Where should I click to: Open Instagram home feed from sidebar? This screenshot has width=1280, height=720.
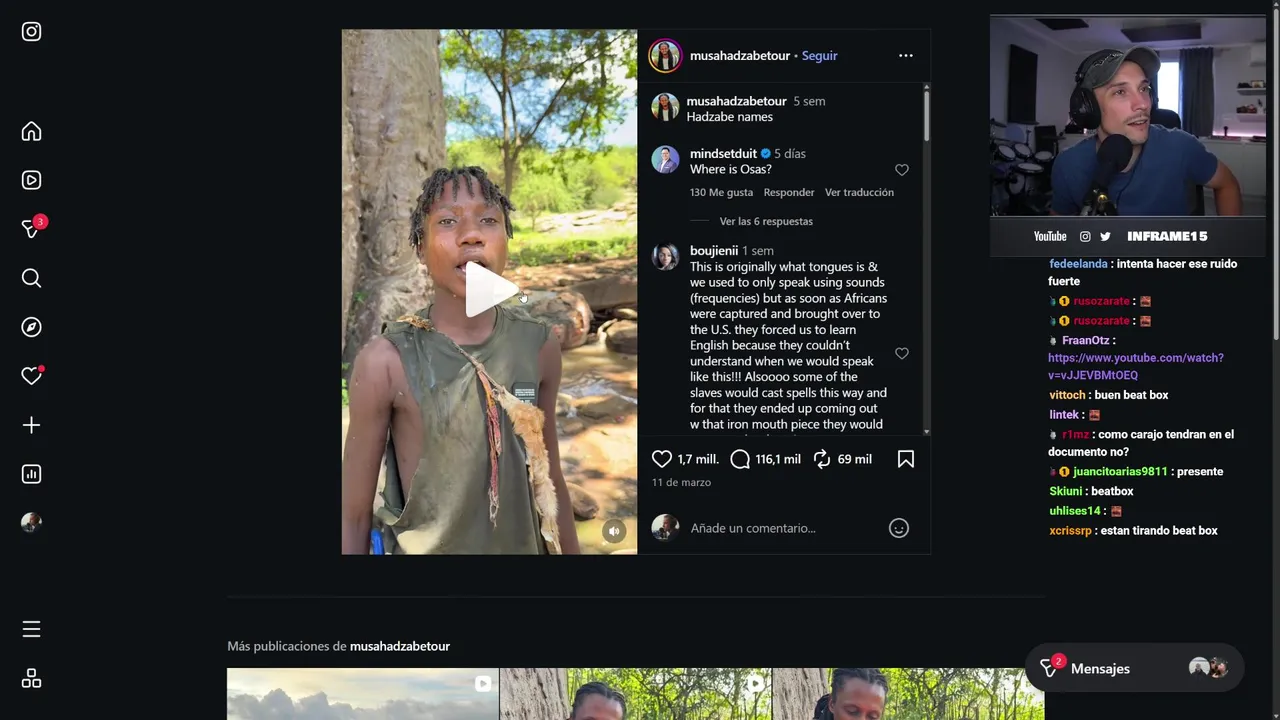tap(31, 132)
